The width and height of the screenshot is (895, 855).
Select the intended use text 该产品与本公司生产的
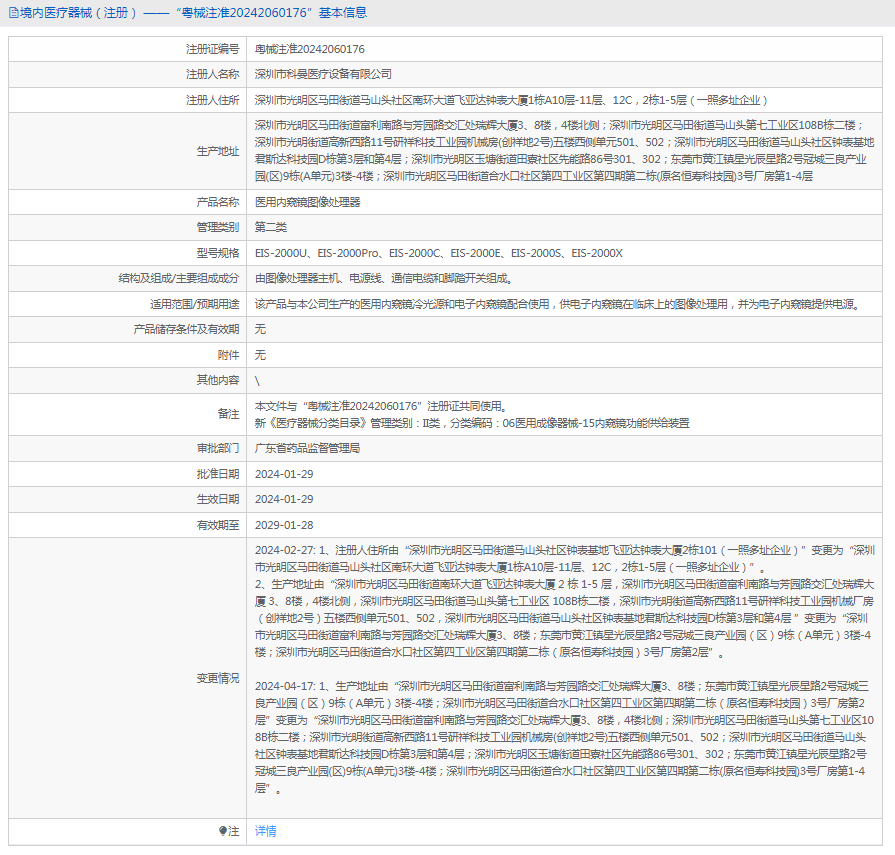pyautogui.click(x=558, y=304)
